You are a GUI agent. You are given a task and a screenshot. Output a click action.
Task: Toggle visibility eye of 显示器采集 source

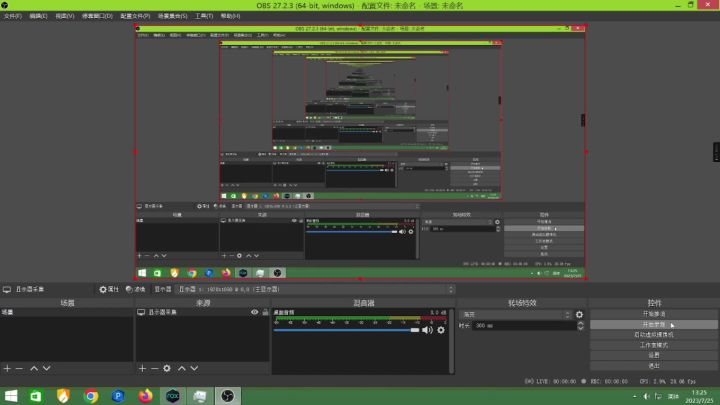[254, 312]
